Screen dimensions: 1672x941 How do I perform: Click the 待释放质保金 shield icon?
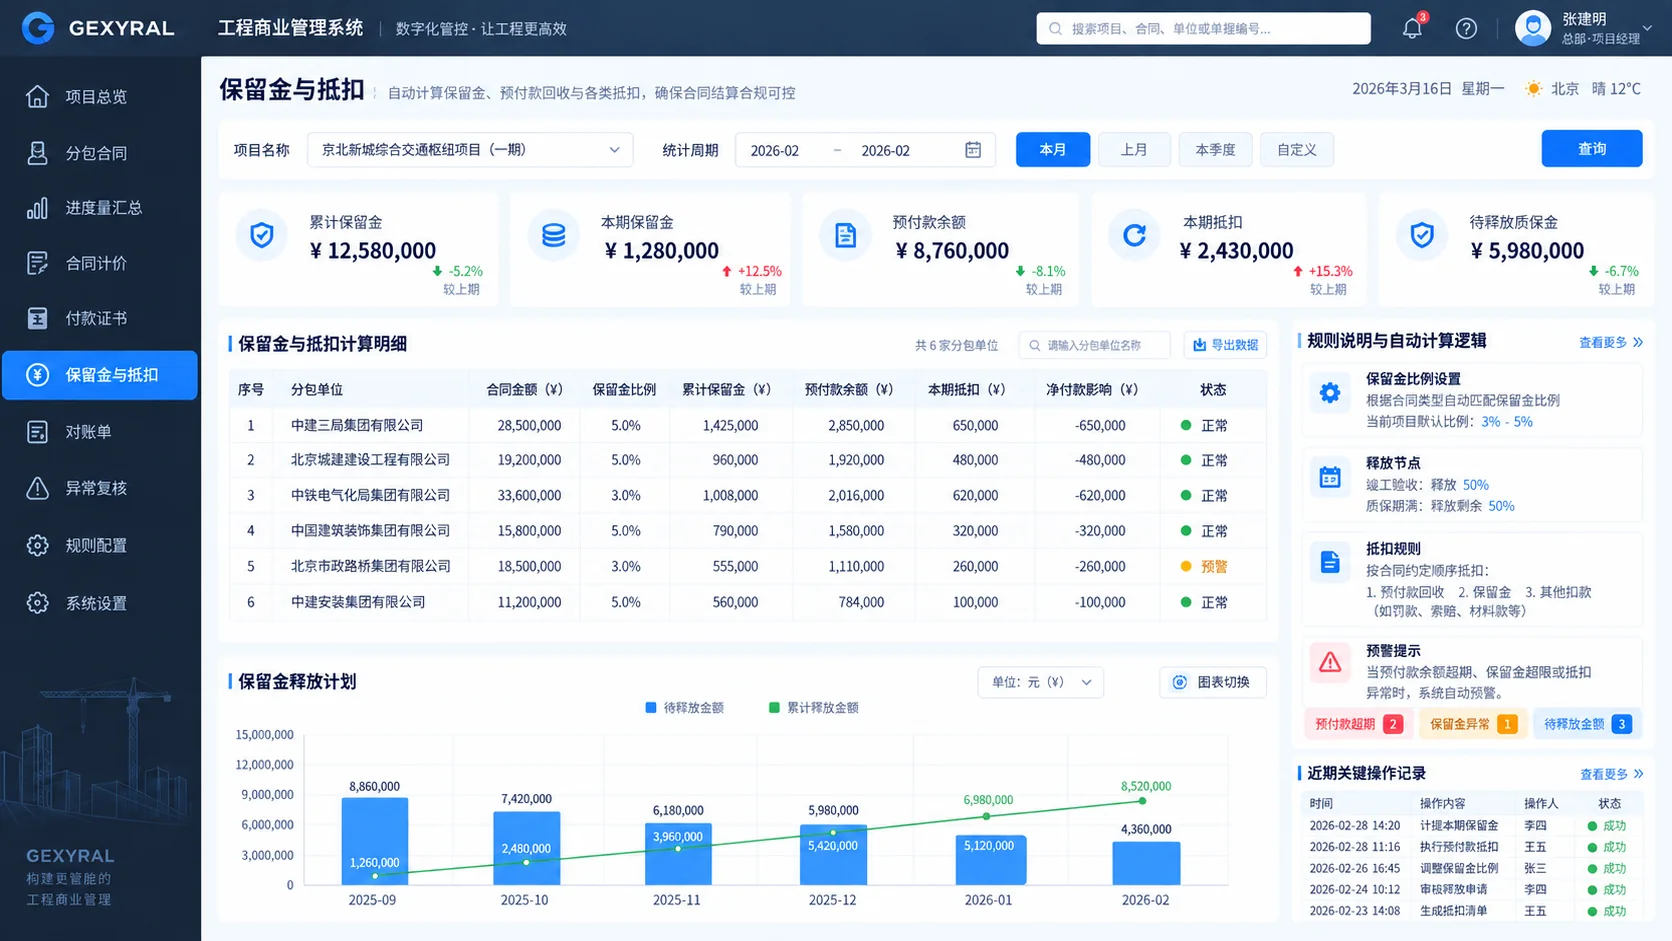1422,235
